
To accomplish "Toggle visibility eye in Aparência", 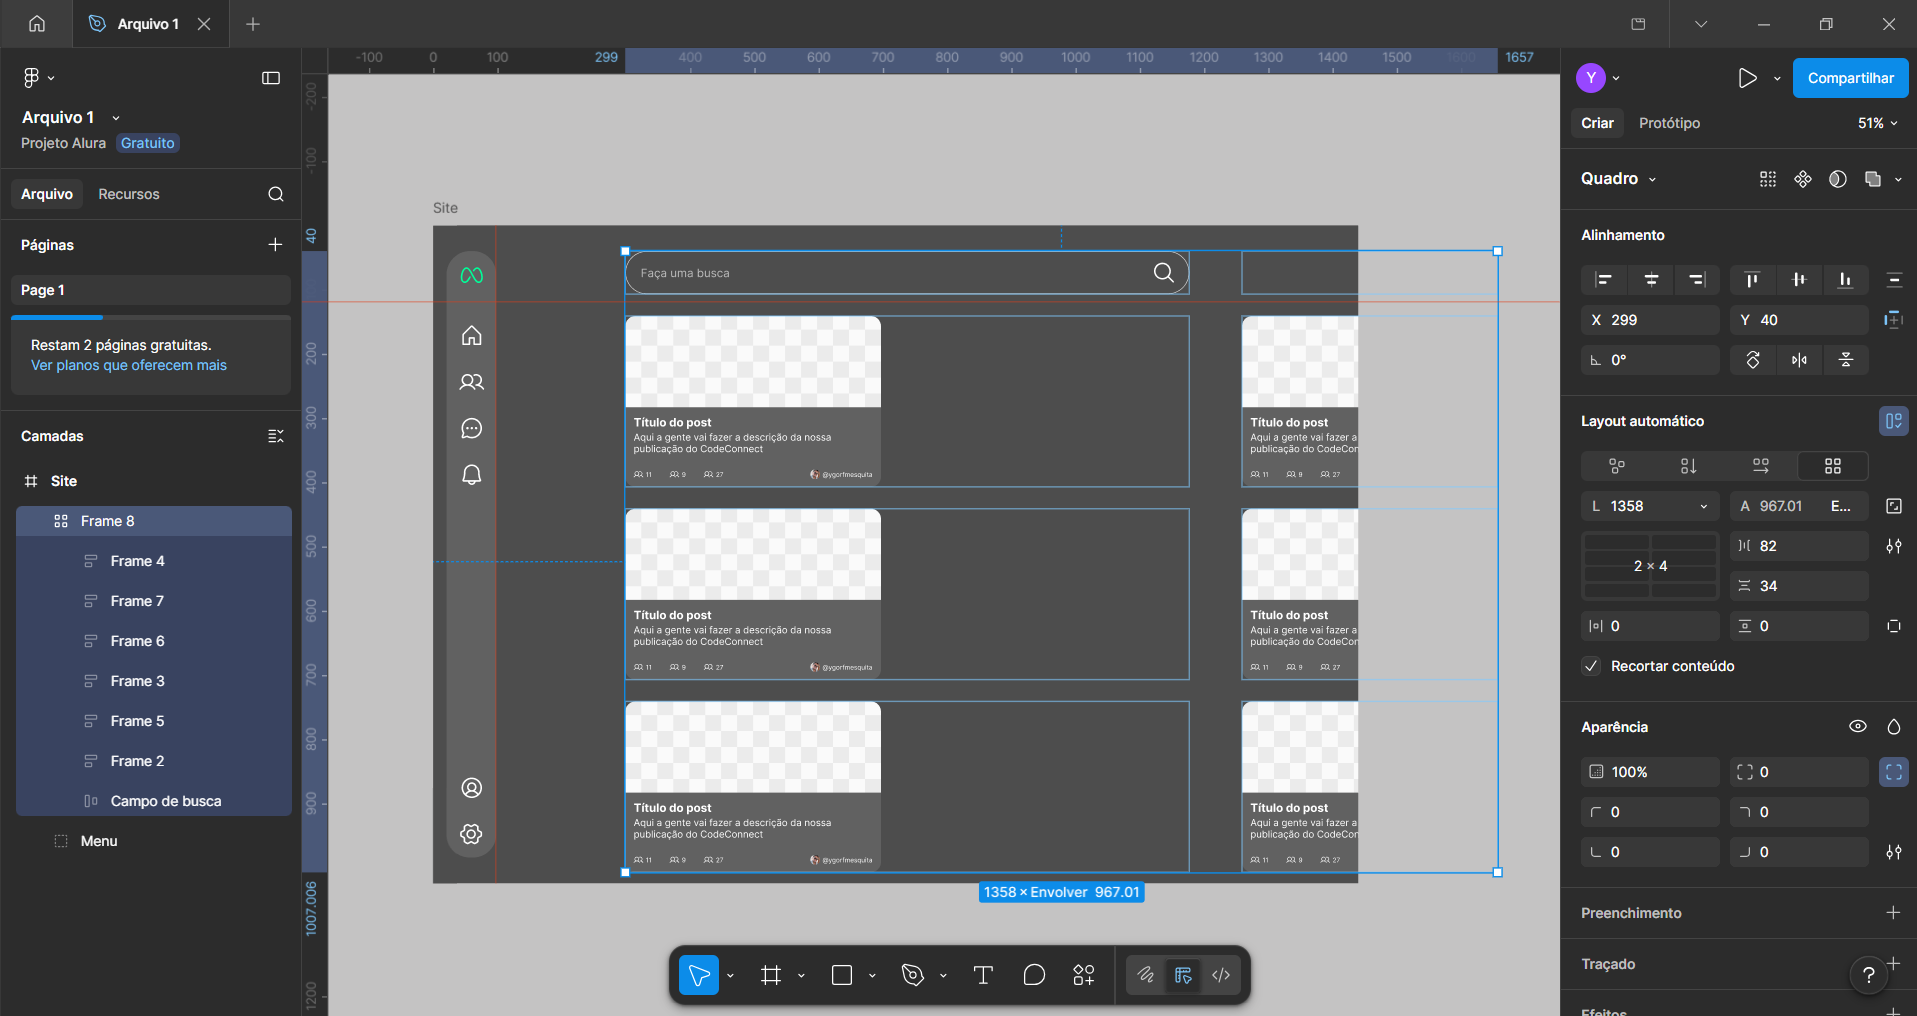I will (1858, 727).
